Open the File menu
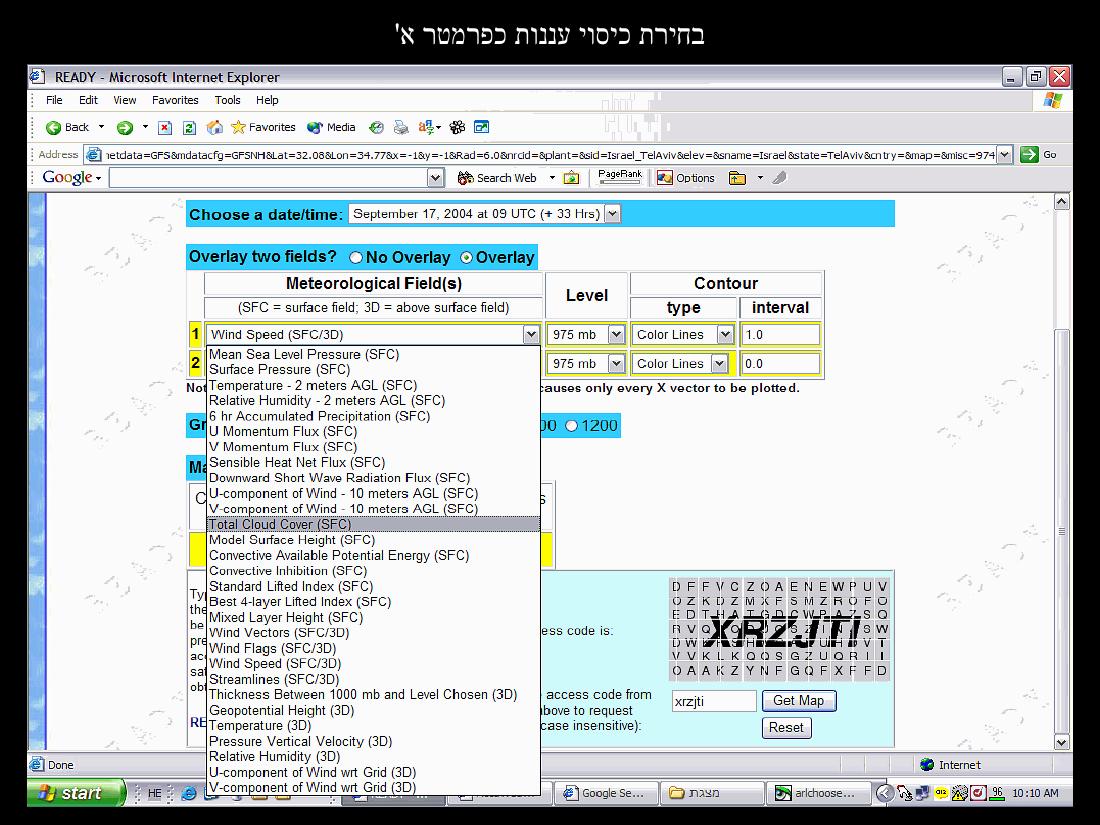The image size is (1100, 825). tap(54, 100)
